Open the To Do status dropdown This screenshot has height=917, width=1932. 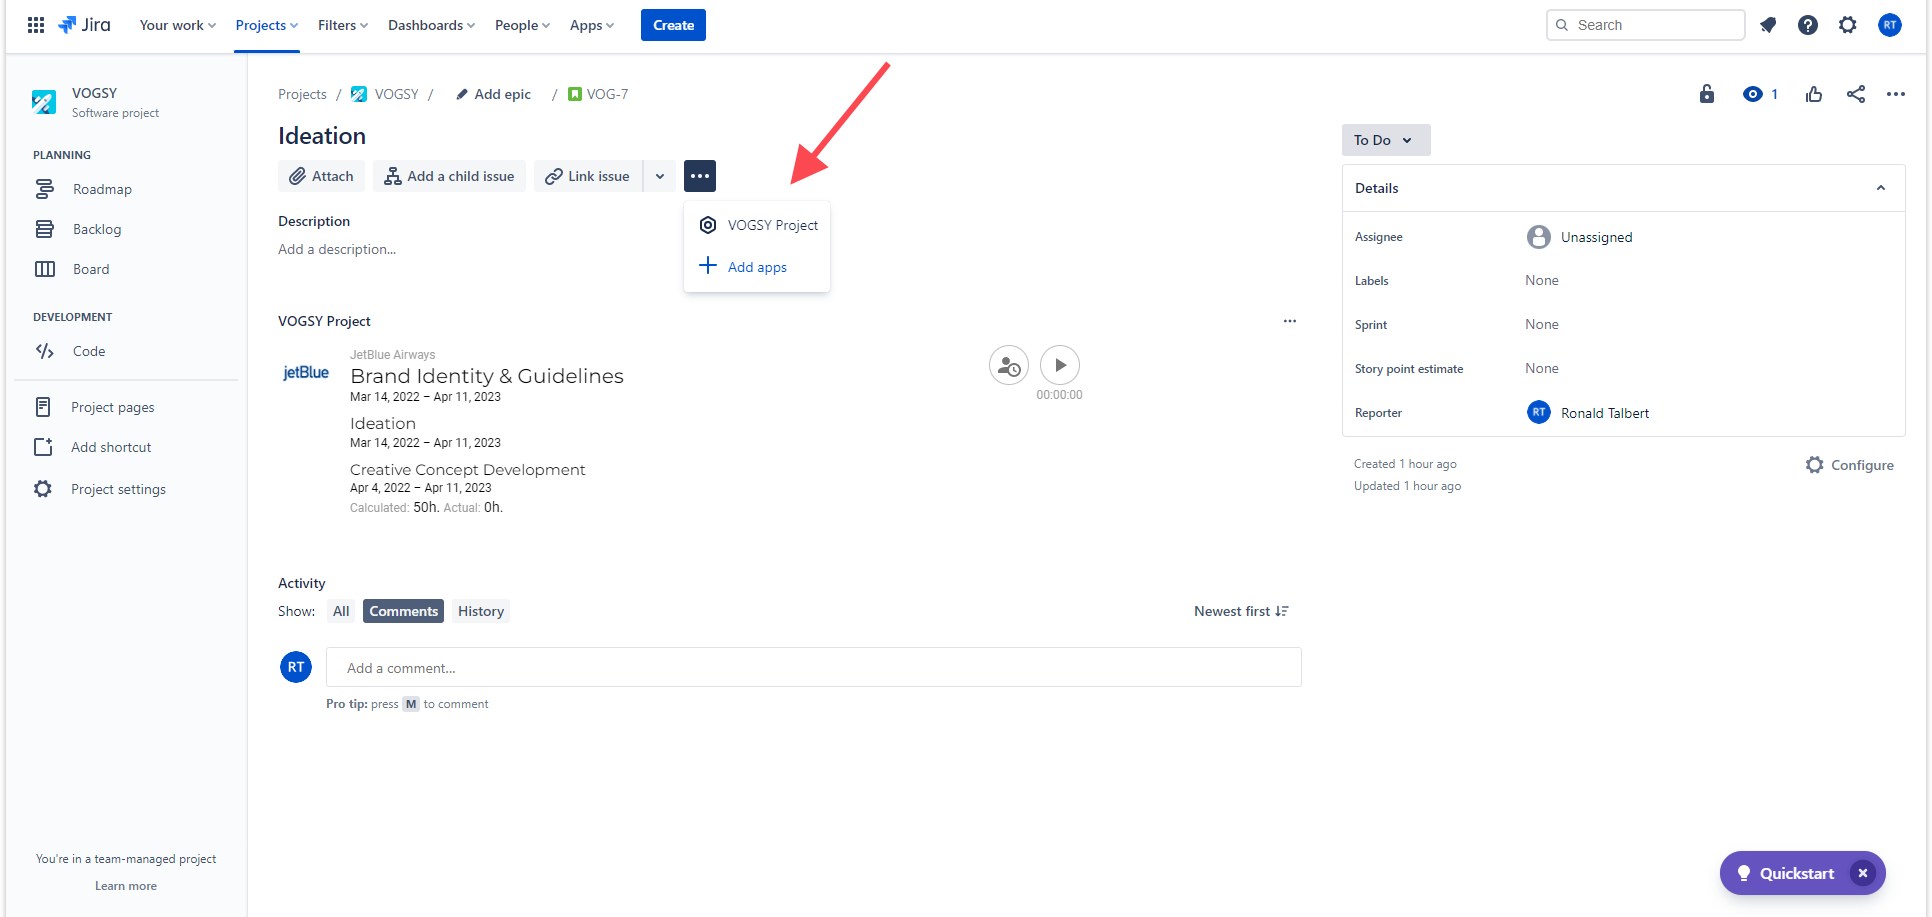[x=1386, y=140]
